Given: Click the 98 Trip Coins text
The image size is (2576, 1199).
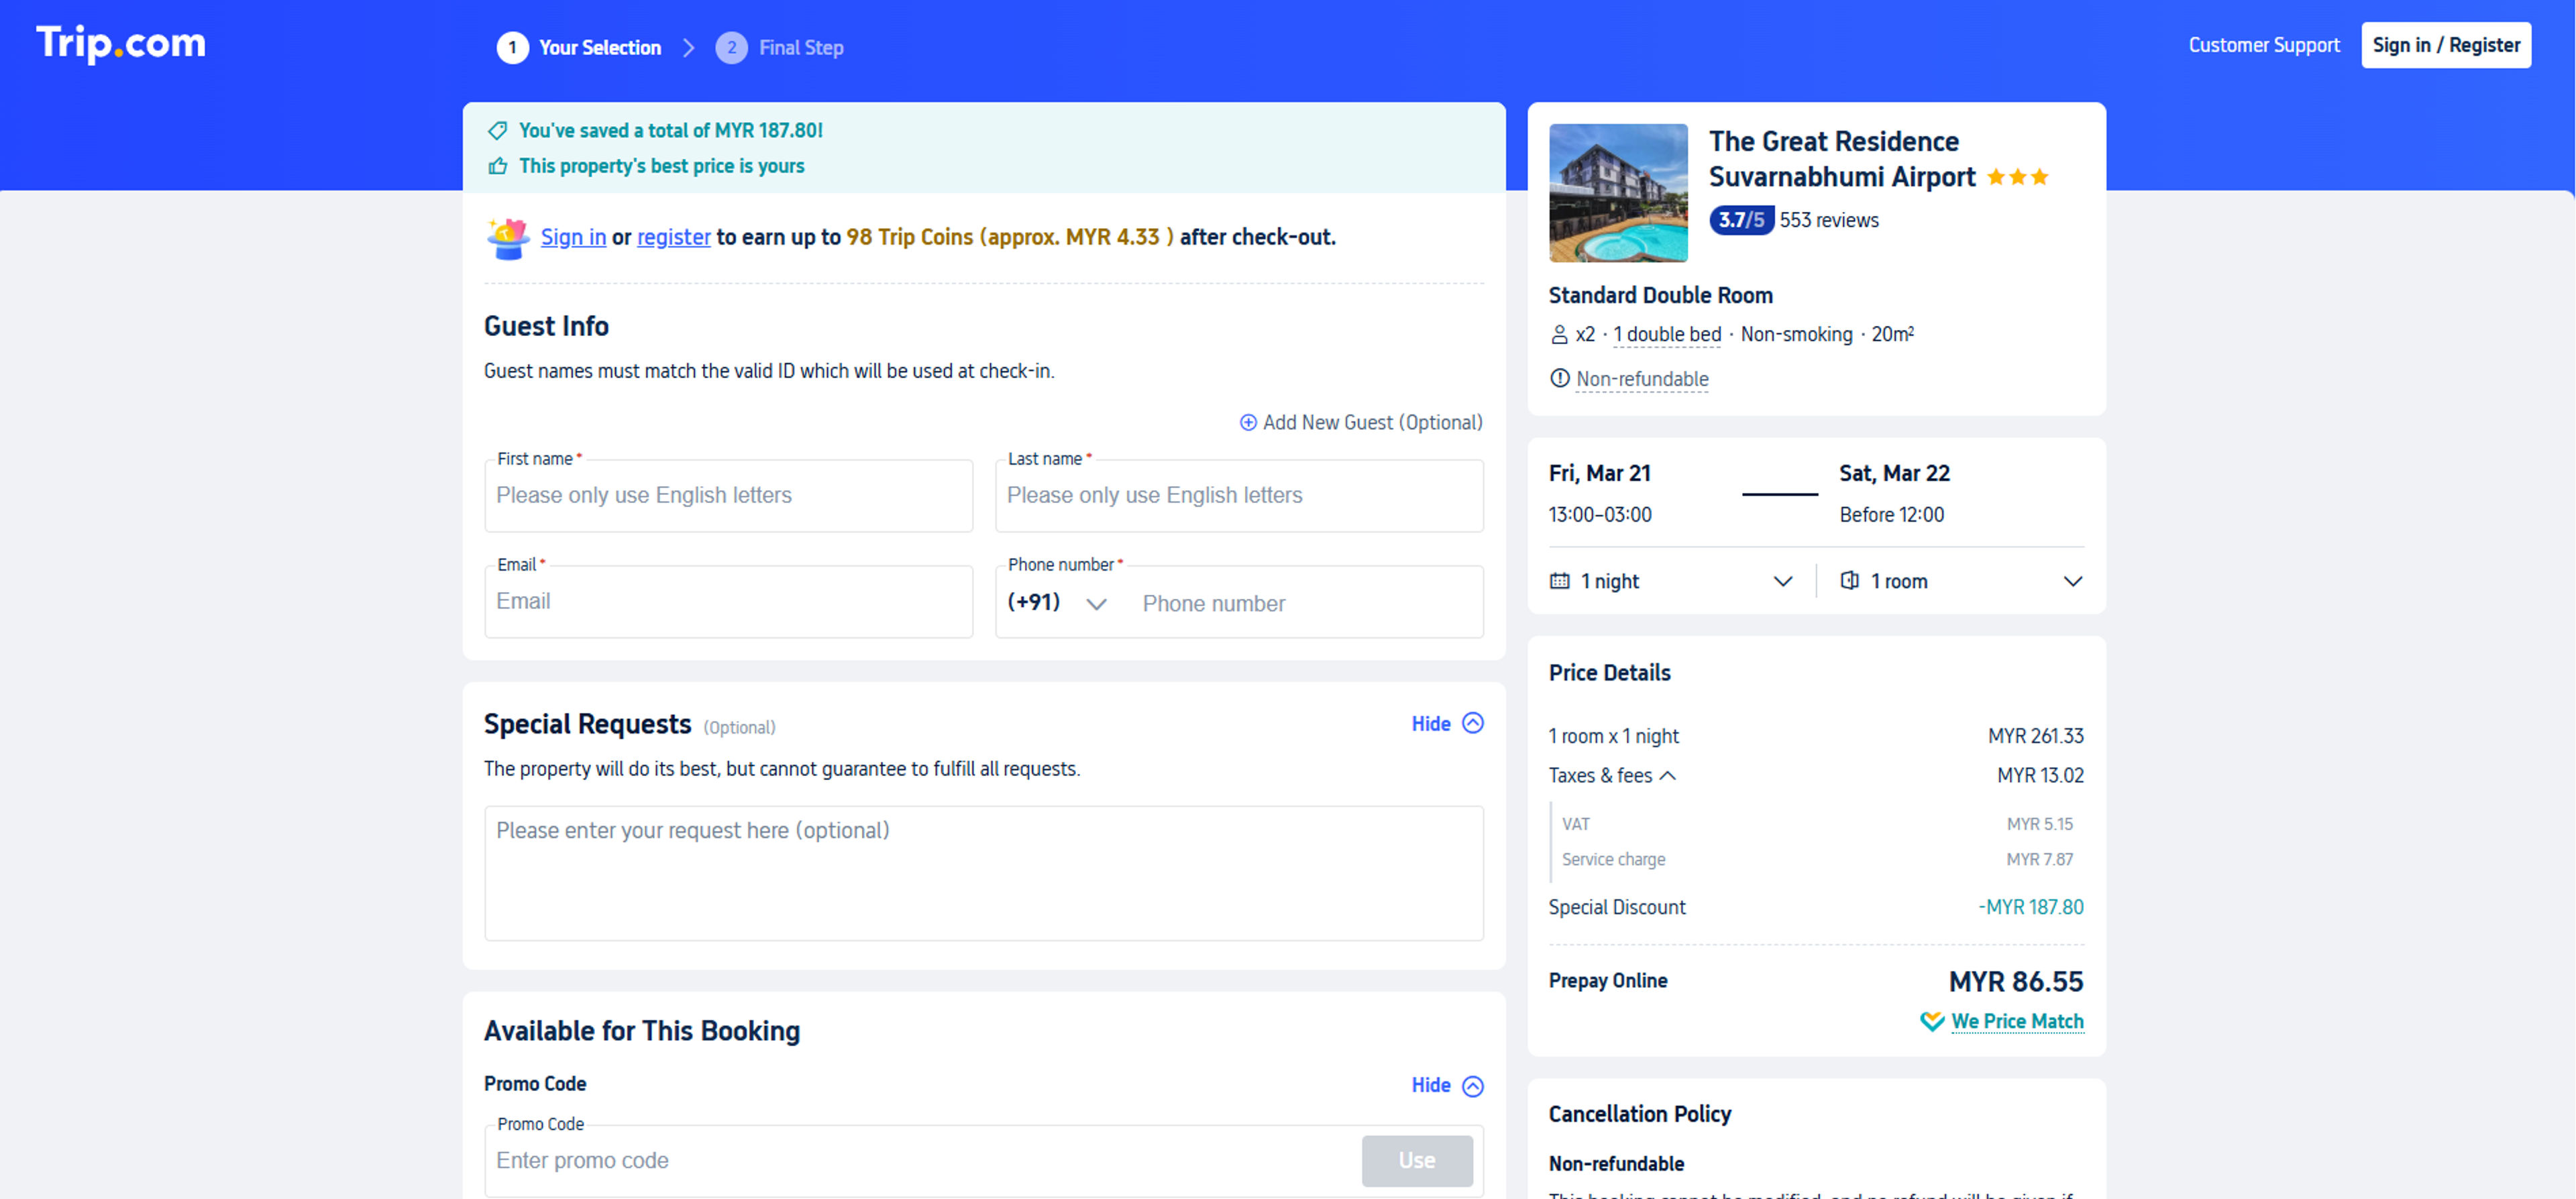Looking at the screenshot, I should [x=909, y=237].
